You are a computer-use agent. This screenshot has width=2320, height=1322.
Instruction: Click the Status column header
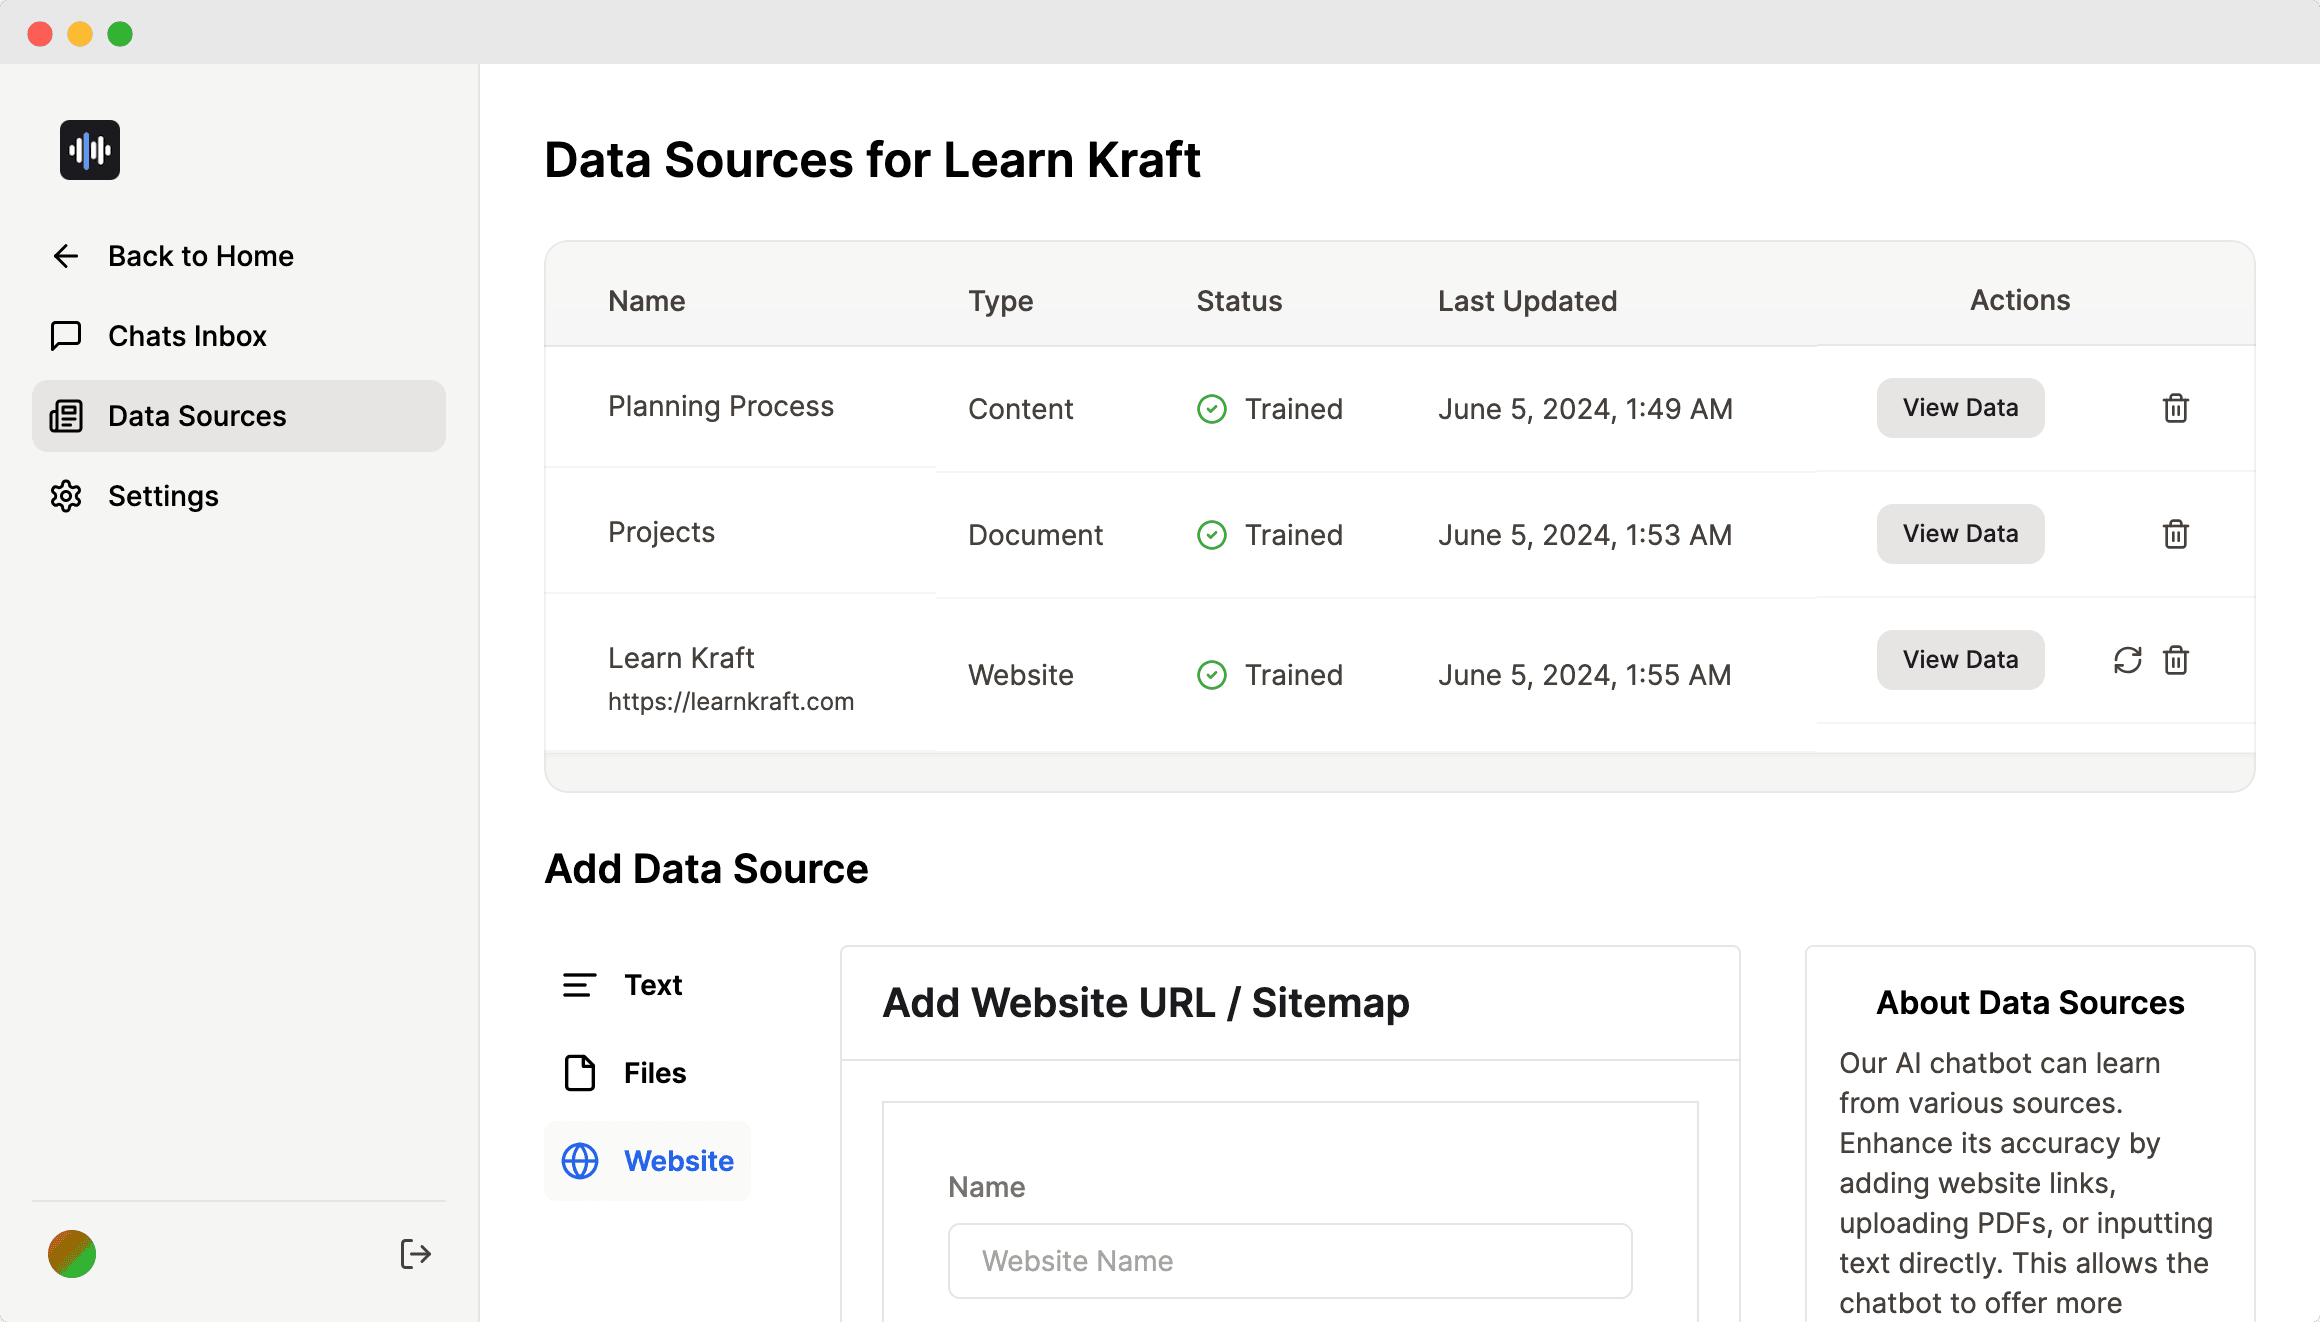tap(1239, 301)
